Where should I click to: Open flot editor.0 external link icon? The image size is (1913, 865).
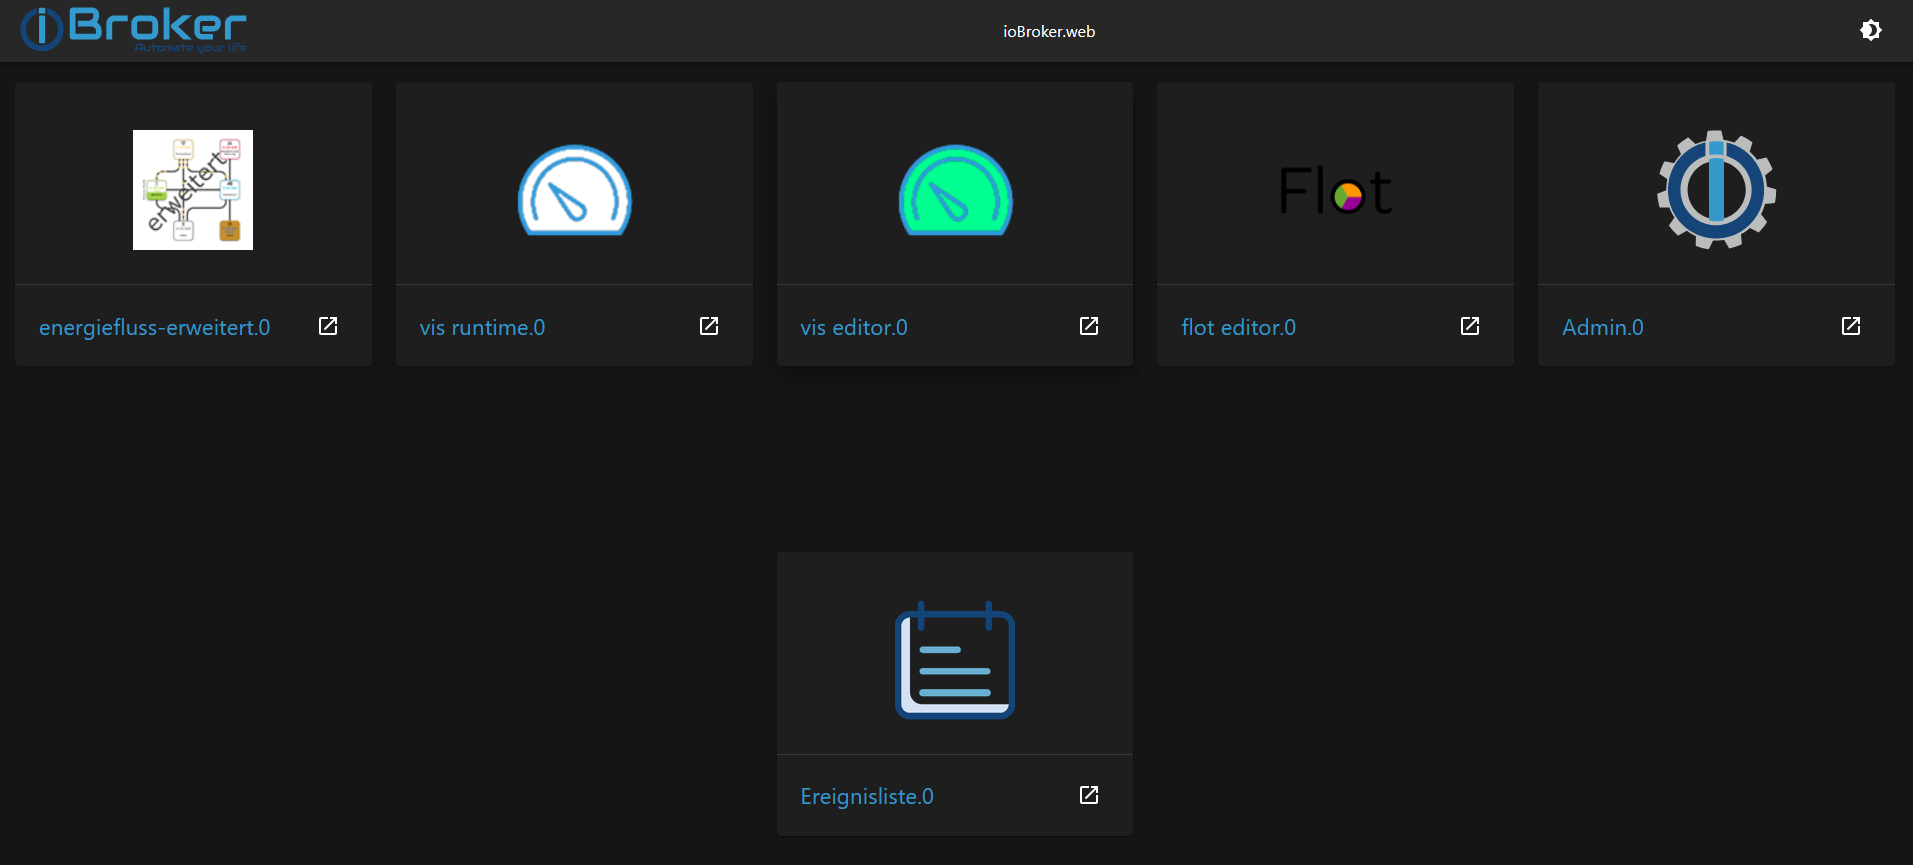[x=1470, y=326]
